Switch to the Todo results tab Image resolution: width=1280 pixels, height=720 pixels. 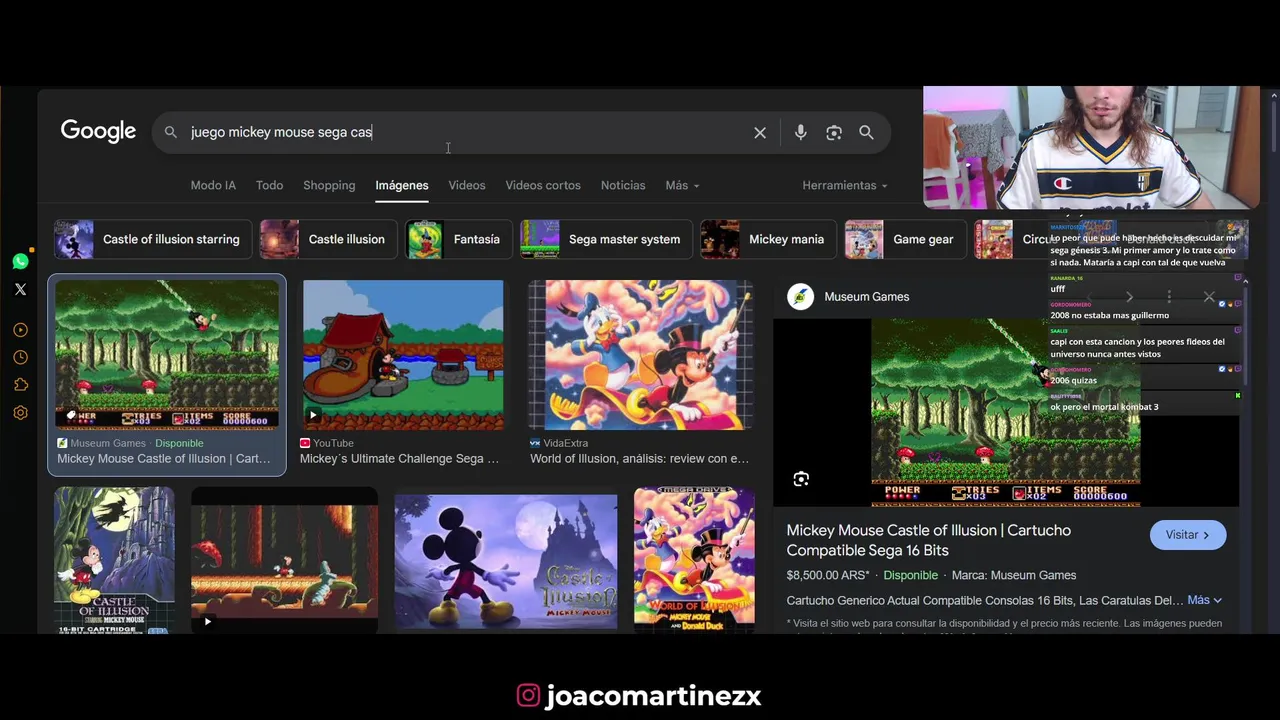coord(269,185)
